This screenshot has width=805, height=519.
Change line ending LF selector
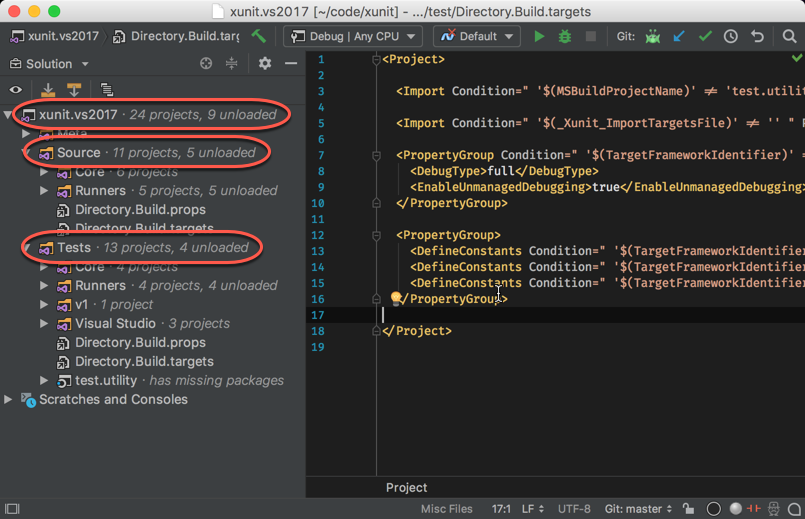(532, 509)
